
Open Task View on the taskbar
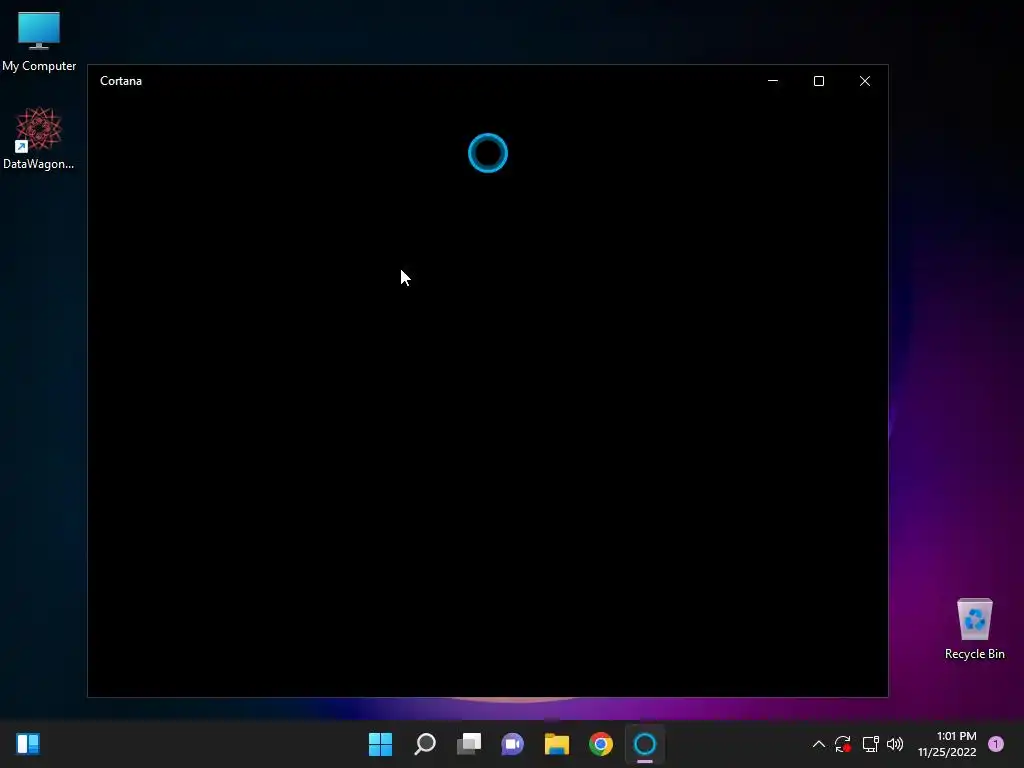coord(469,744)
